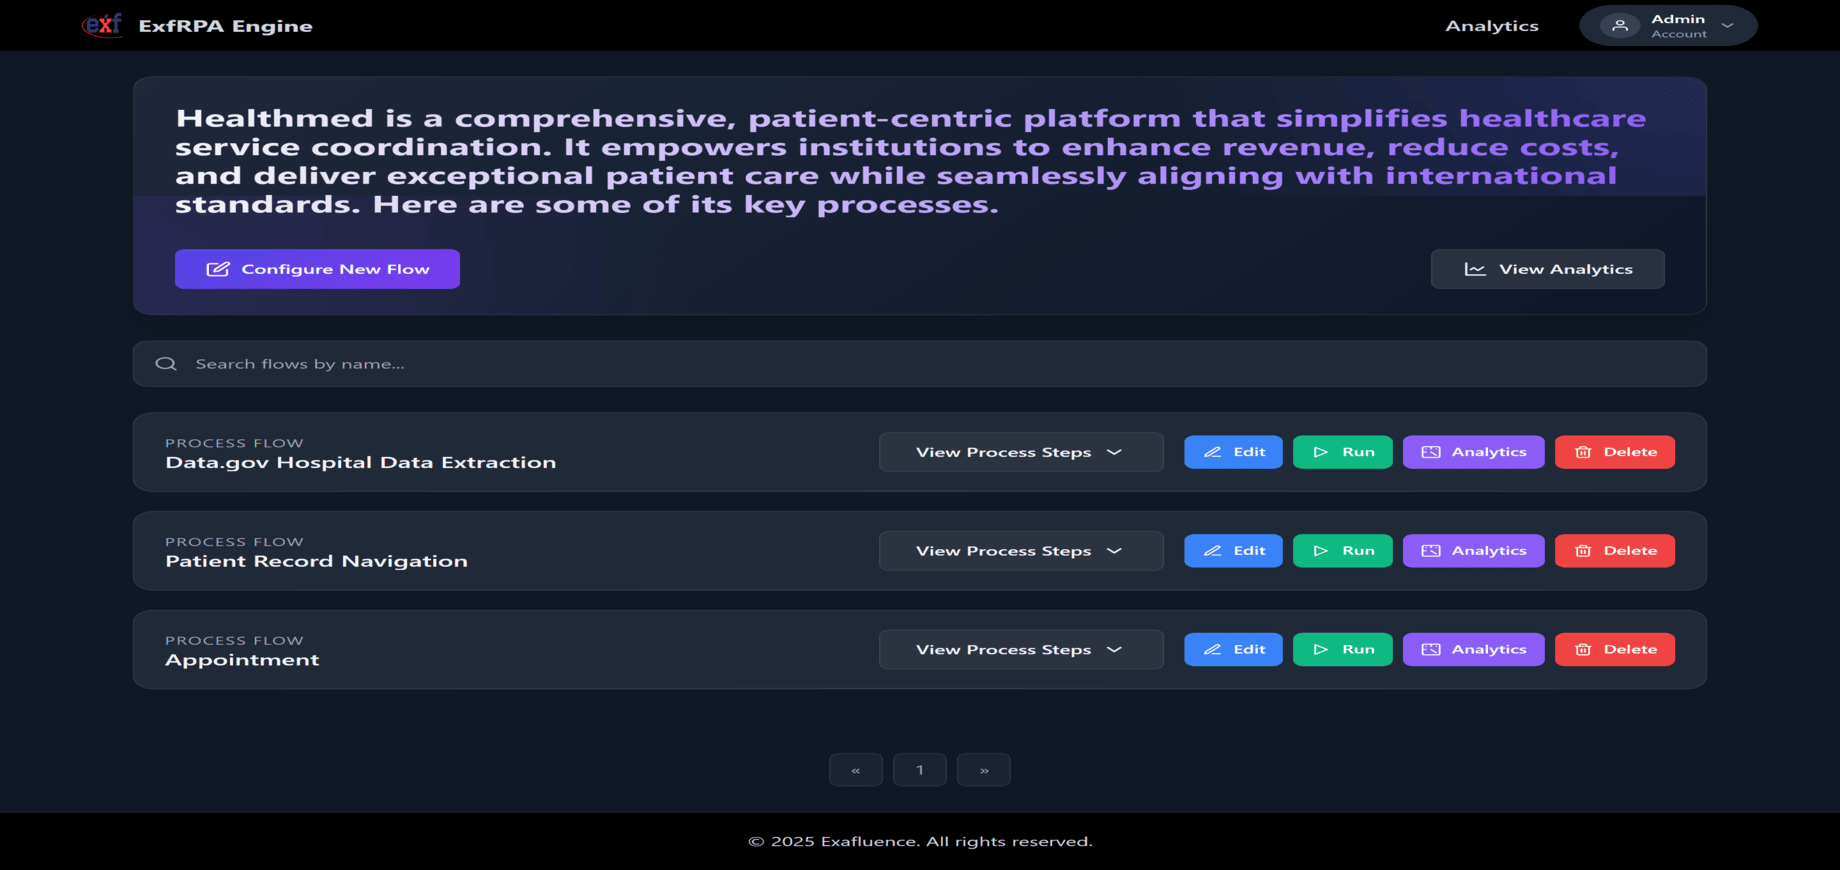Screen dimensions: 1840x870
Task: Focus the Search flows by name field
Action: pyautogui.click(x=920, y=364)
